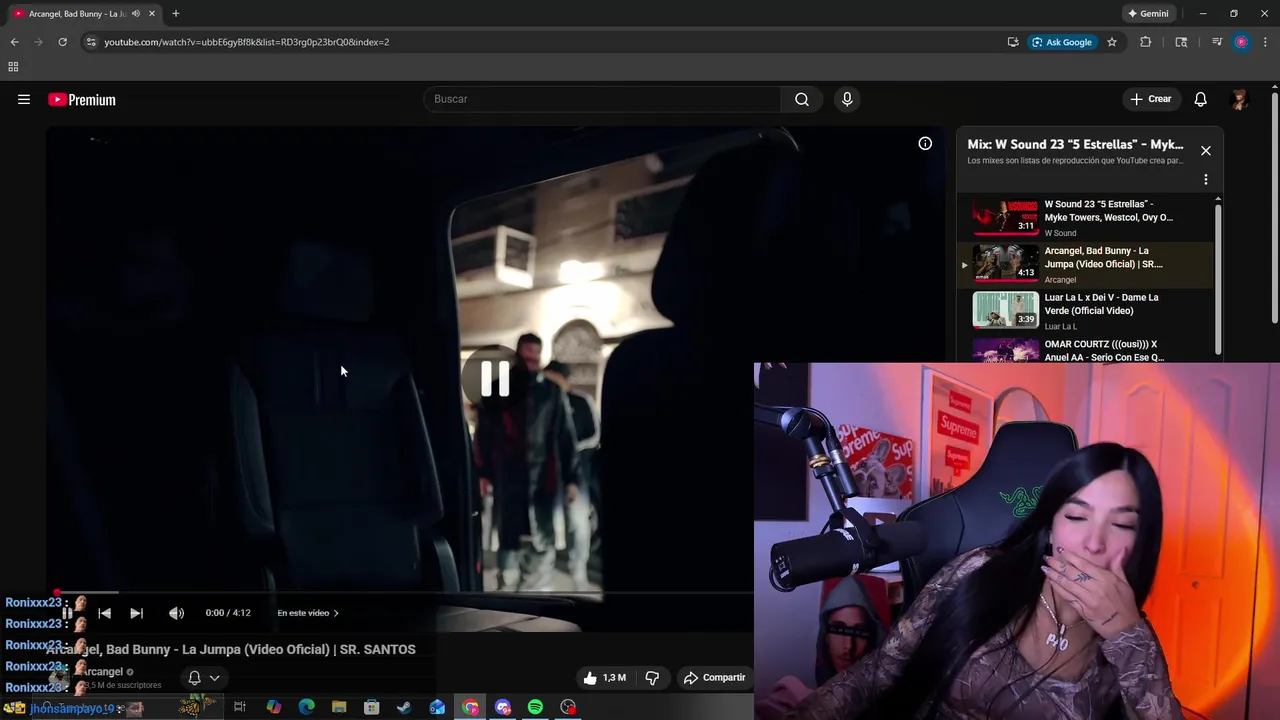Image resolution: width=1280 pixels, height=720 pixels.
Task: Open media controls music-note icon
Action: pyautogui.click(x=1216, y=42)
